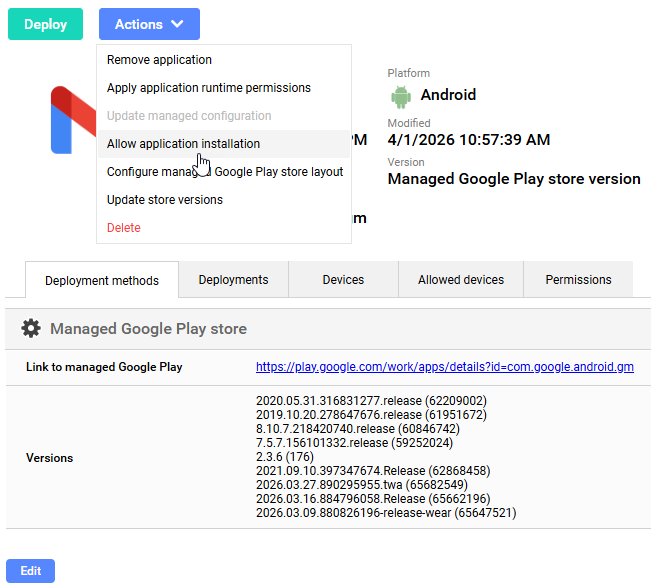This screenshot has width=651, height=587.
Task: Select version 2020.05.31.316831277.release (62209002)
Action: tap(371, 401)
